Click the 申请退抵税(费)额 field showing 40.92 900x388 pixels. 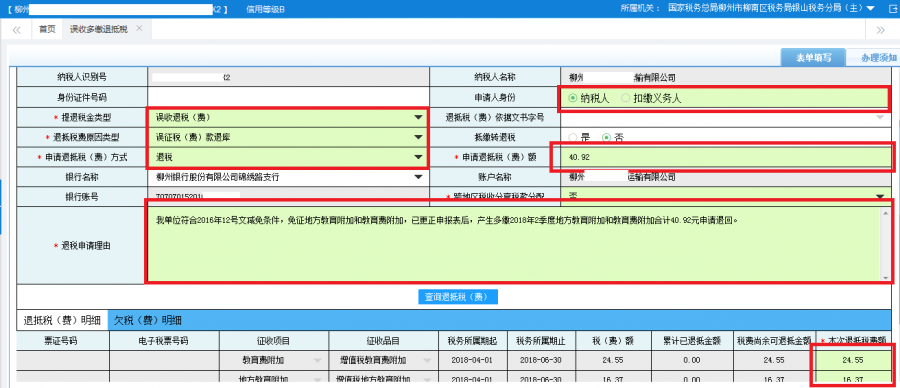click(x=725, y=157)
